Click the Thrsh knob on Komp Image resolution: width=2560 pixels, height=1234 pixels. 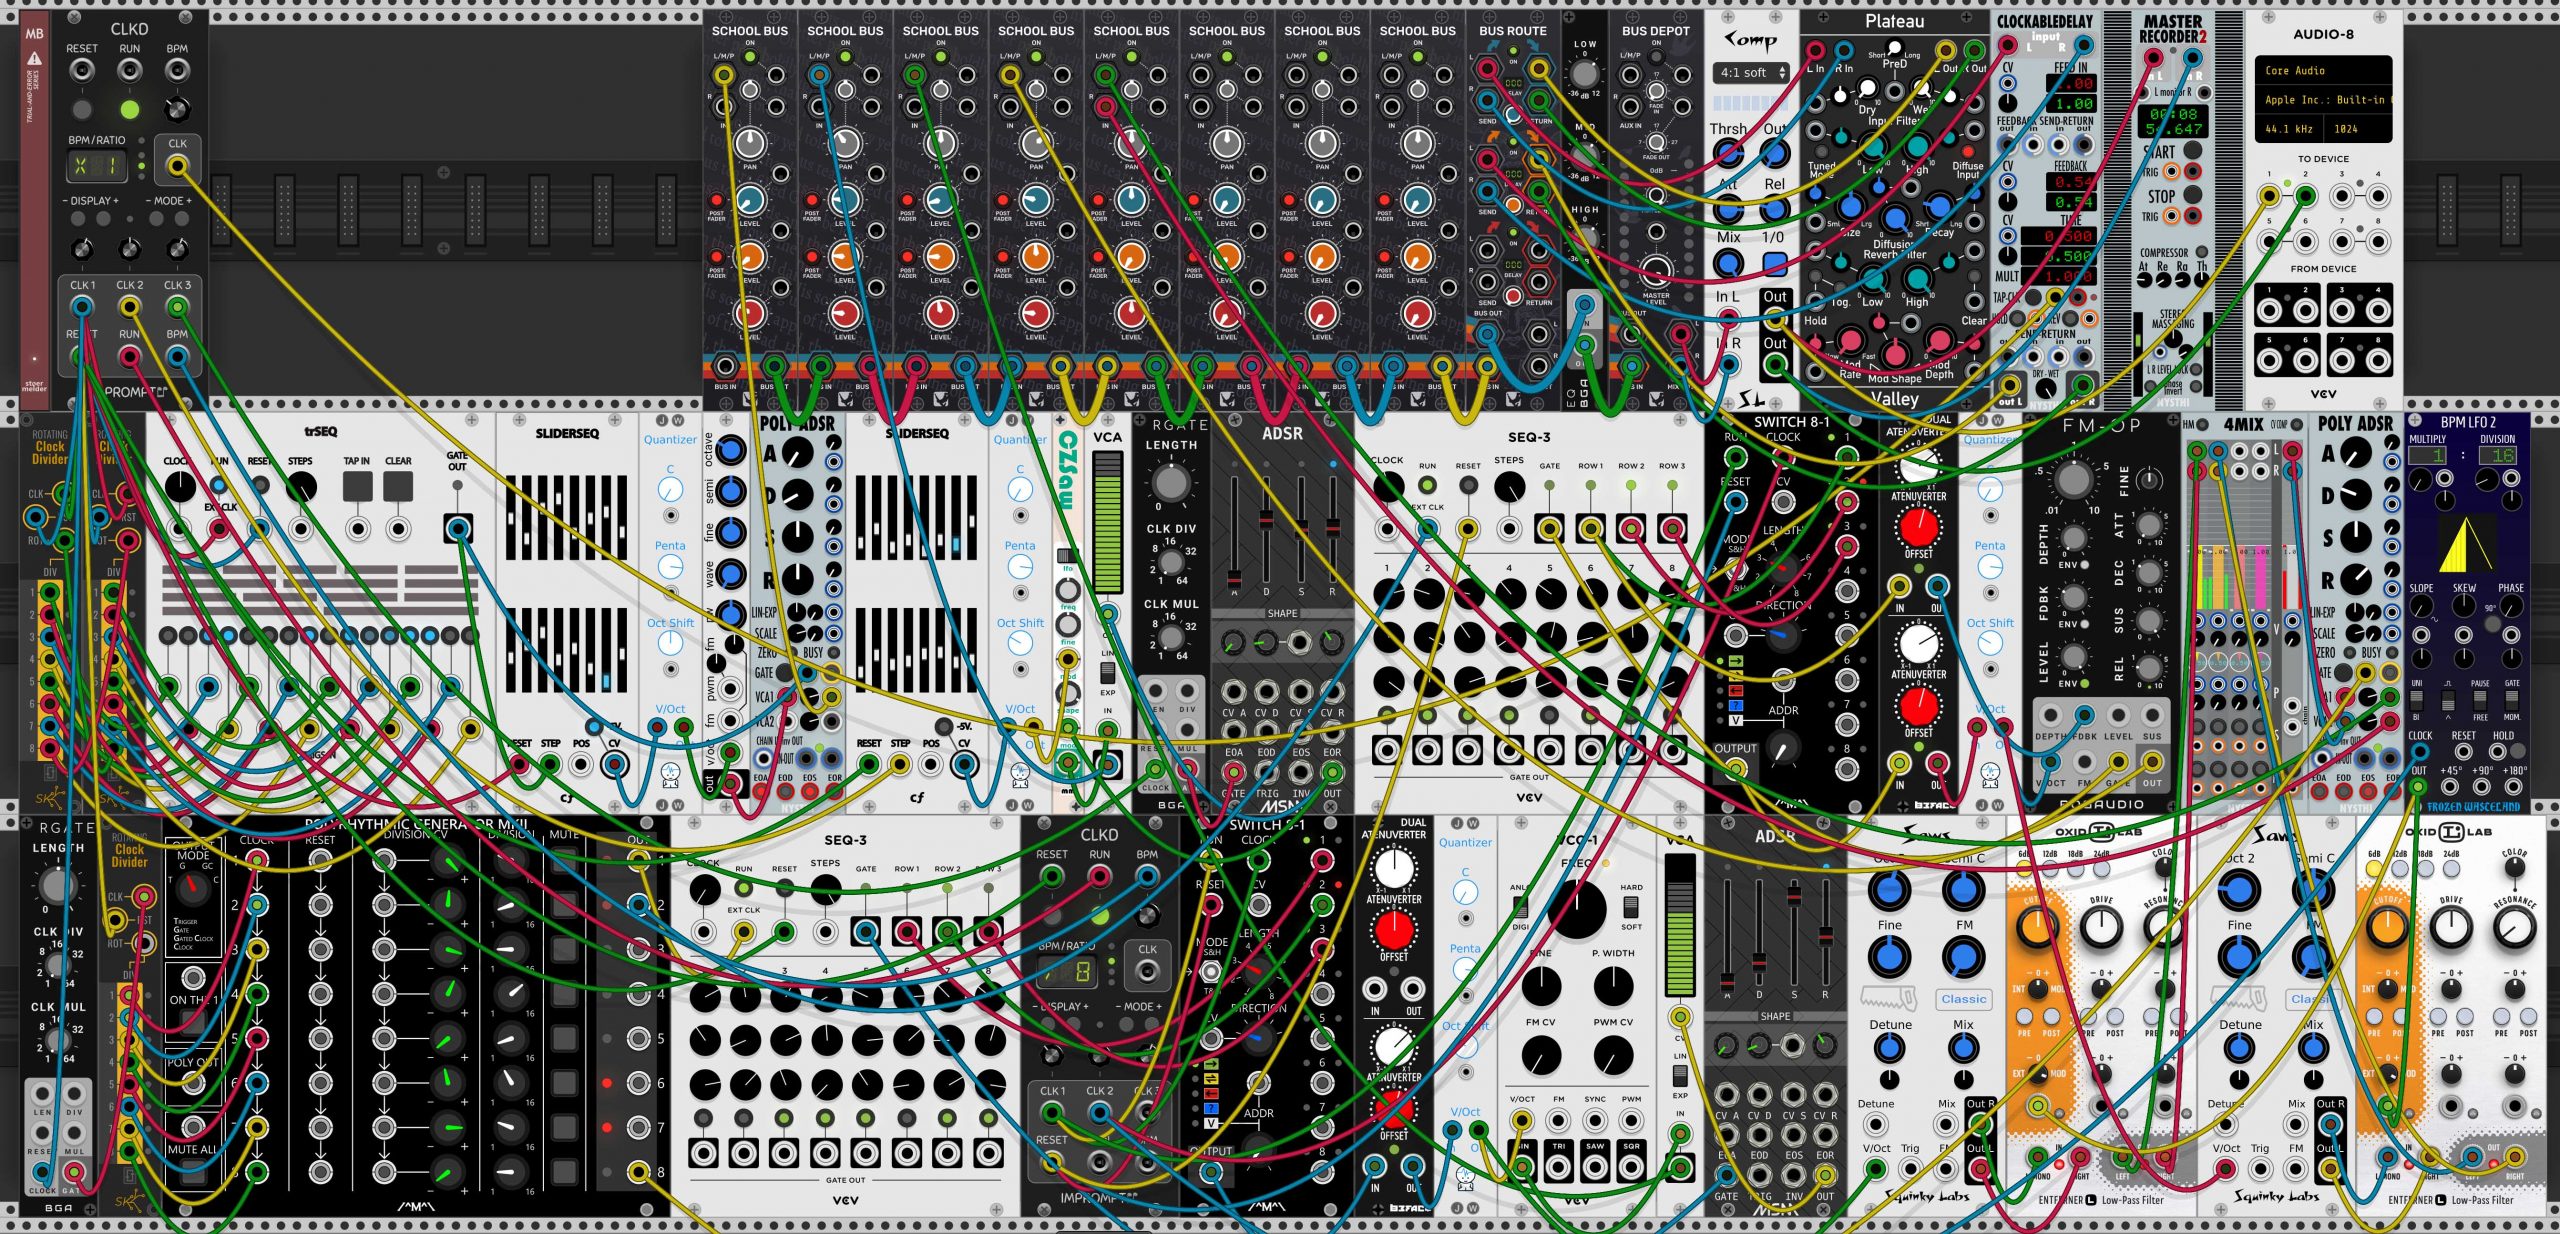tap(1729, 154)
